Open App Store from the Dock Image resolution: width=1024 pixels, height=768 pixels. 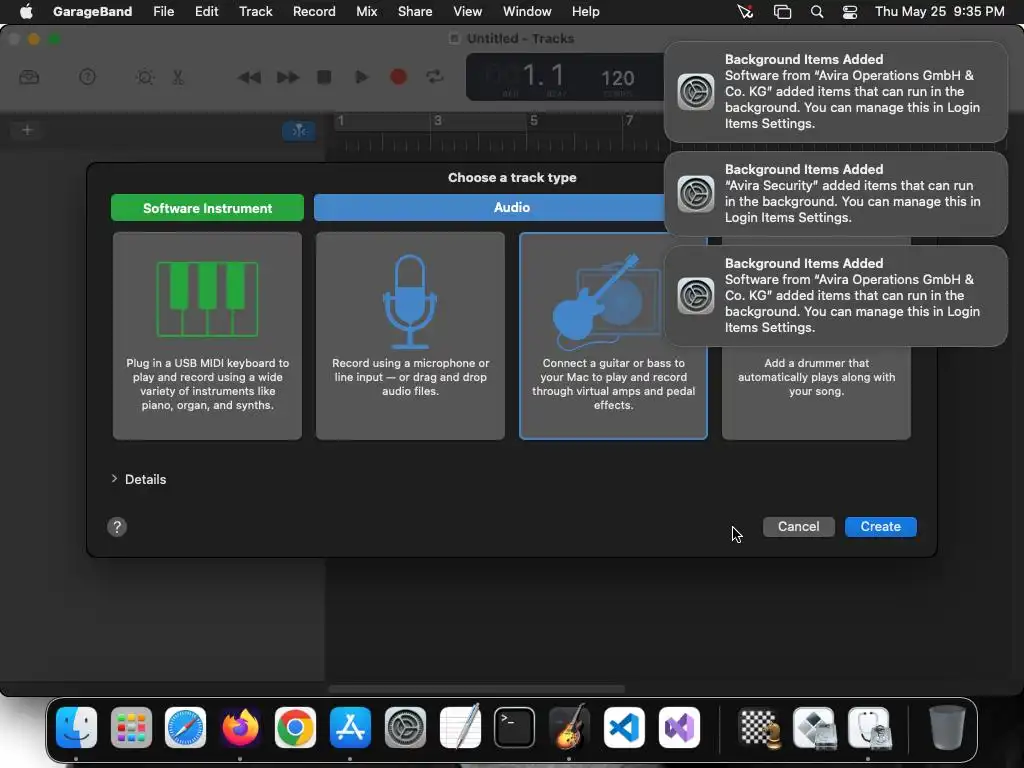pos(350,728)
